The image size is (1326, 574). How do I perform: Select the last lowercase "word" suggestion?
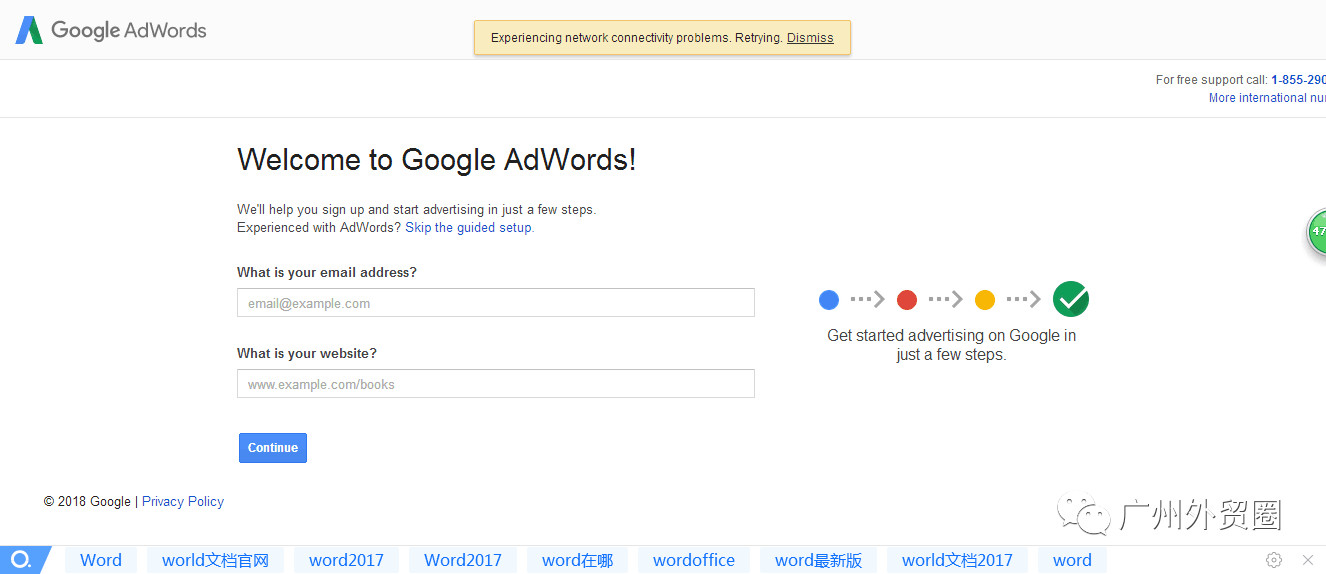pos(1072,560)
